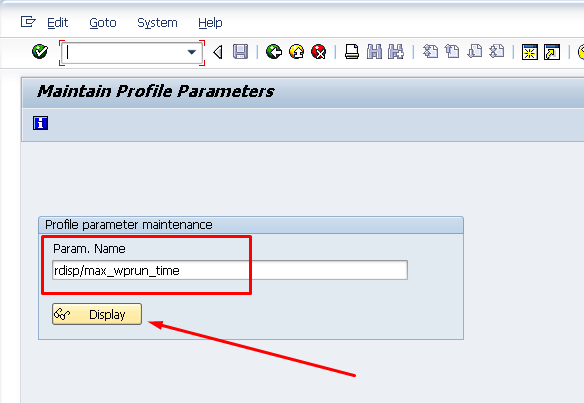Click the Print icon
This screenshot has height=403, width=584.
(x=352, y=52)
